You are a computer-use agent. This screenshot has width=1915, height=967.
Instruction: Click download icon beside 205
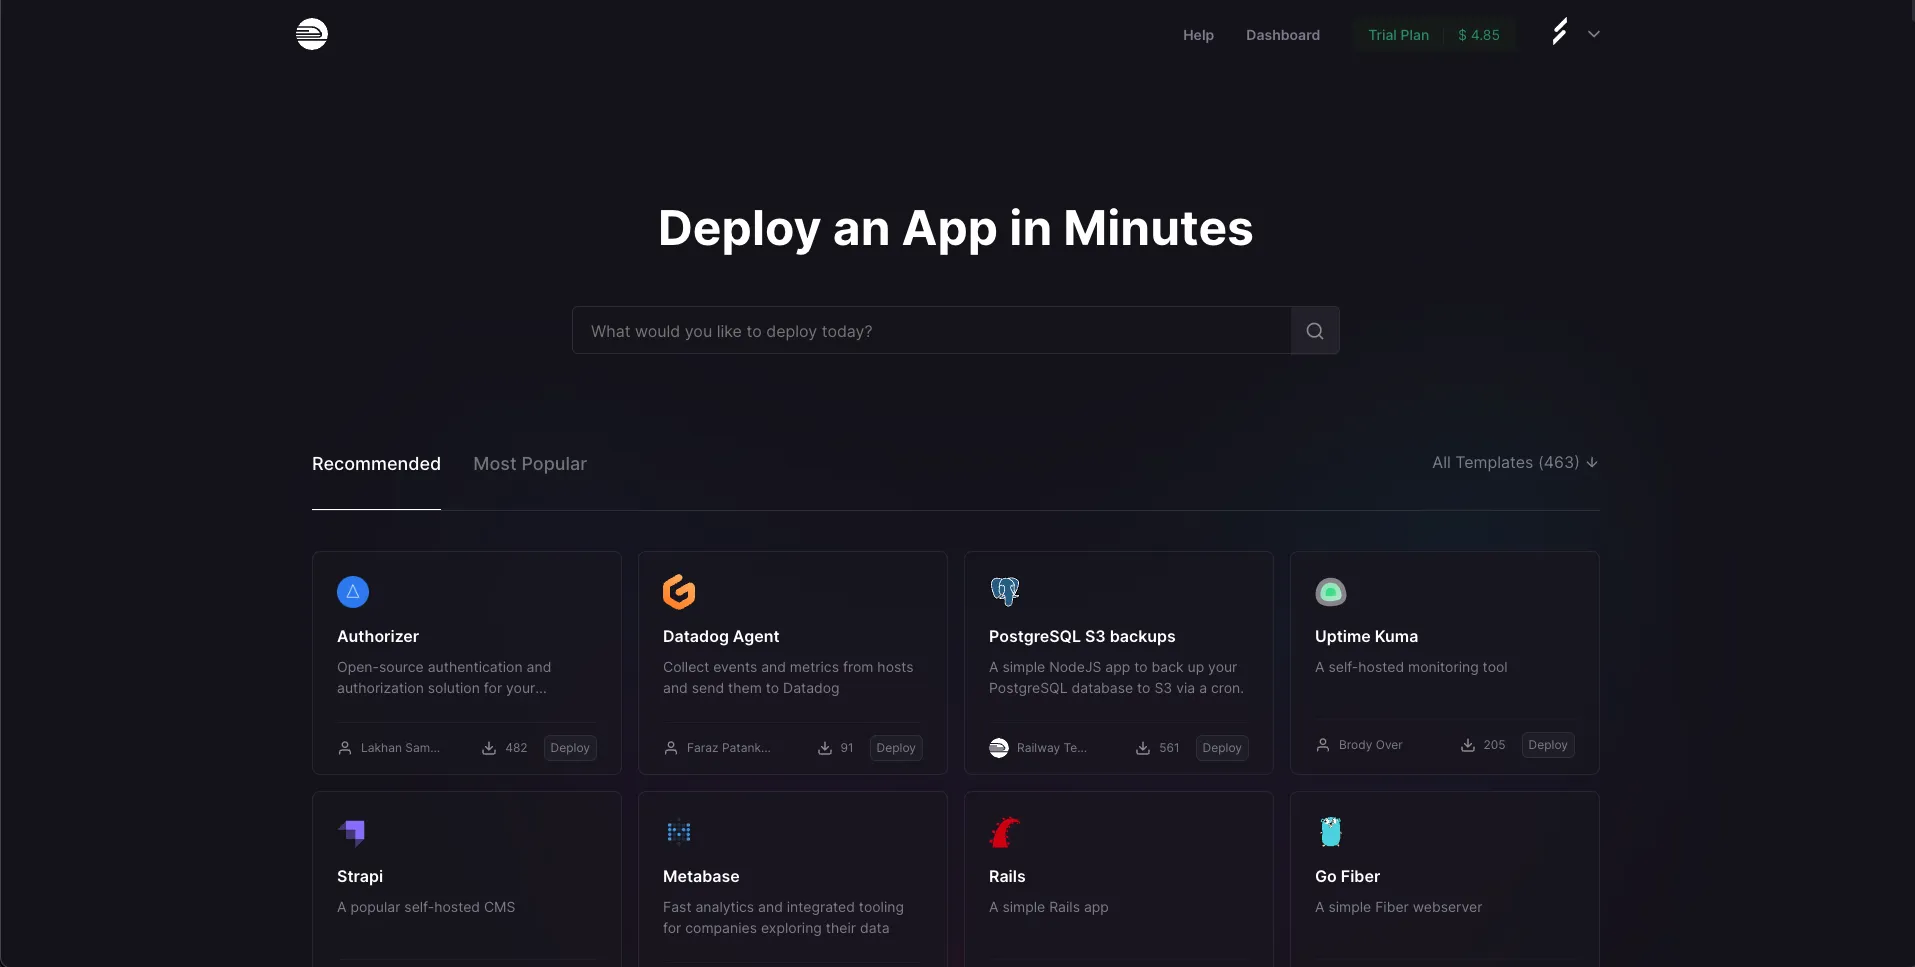(x=1468, y=745)
